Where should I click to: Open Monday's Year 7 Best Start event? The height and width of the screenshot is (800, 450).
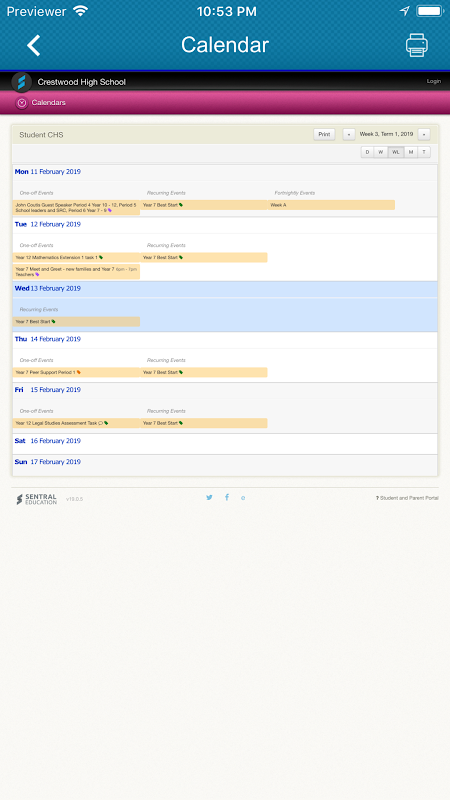tap(204, 205)
